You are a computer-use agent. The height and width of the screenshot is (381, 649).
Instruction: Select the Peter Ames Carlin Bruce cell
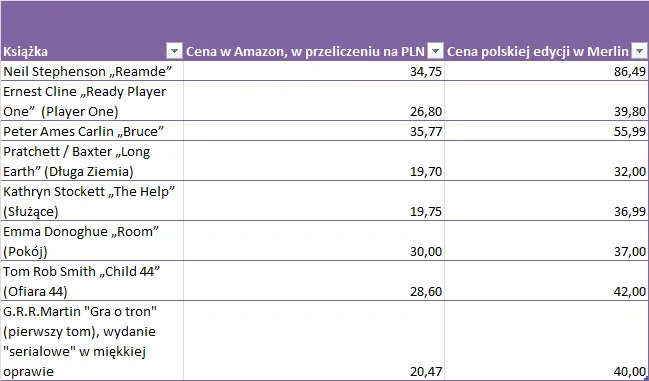point(92,131)
